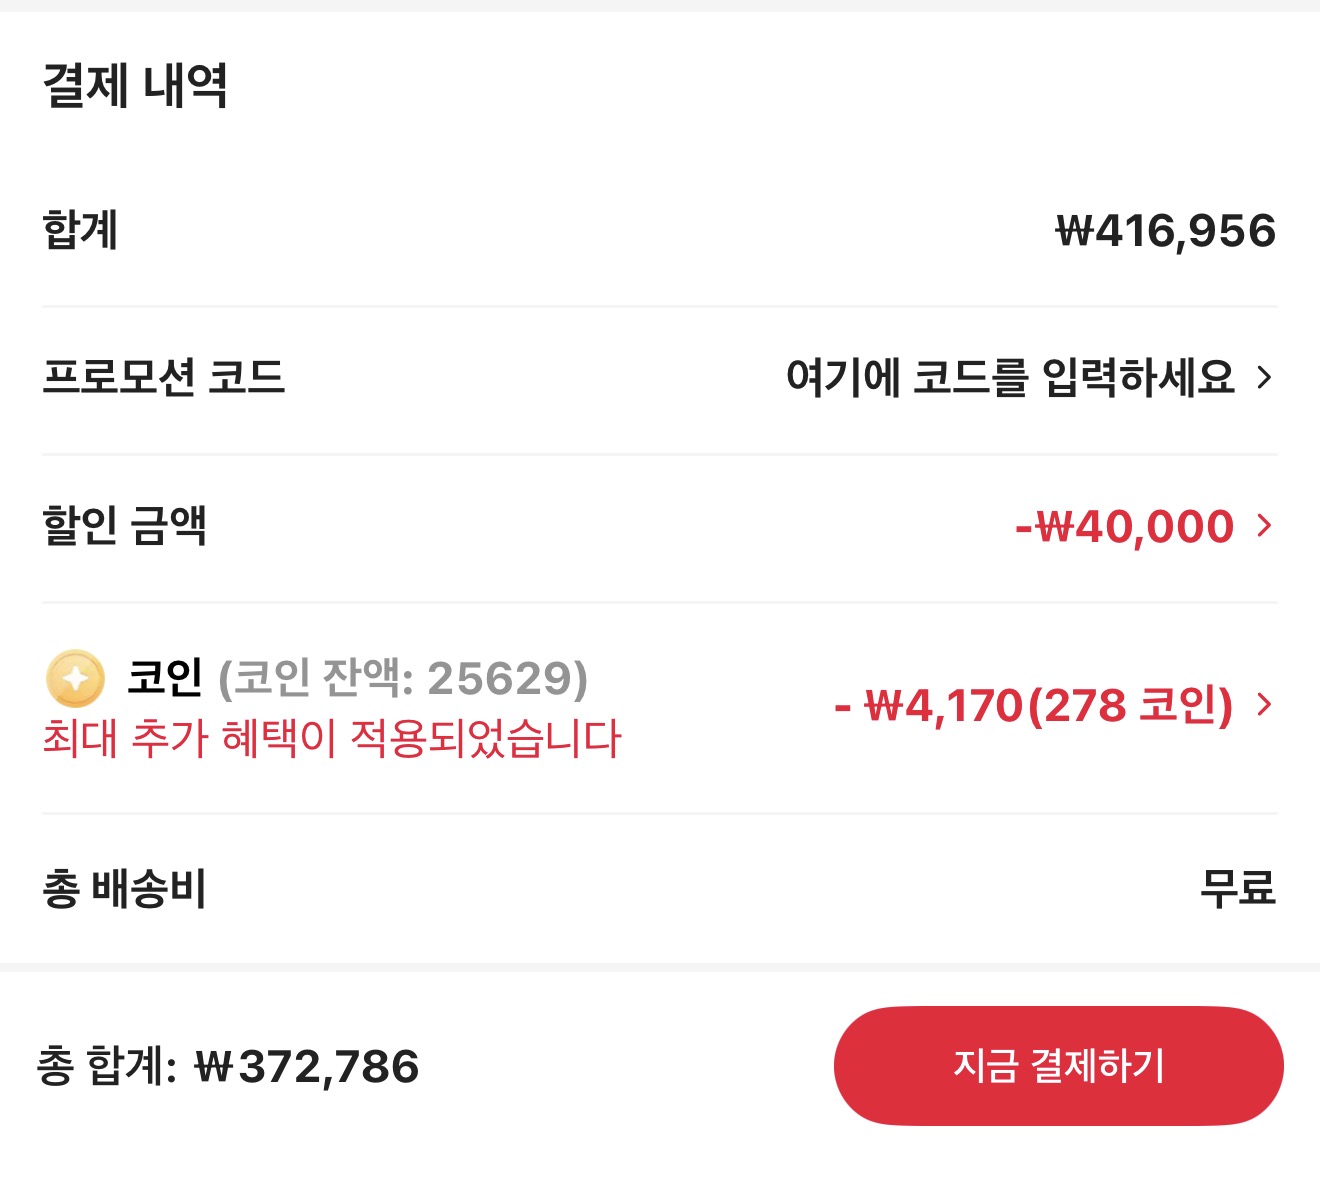
Task: Click the 합계 subtotal label
Action: coord(80,230)
